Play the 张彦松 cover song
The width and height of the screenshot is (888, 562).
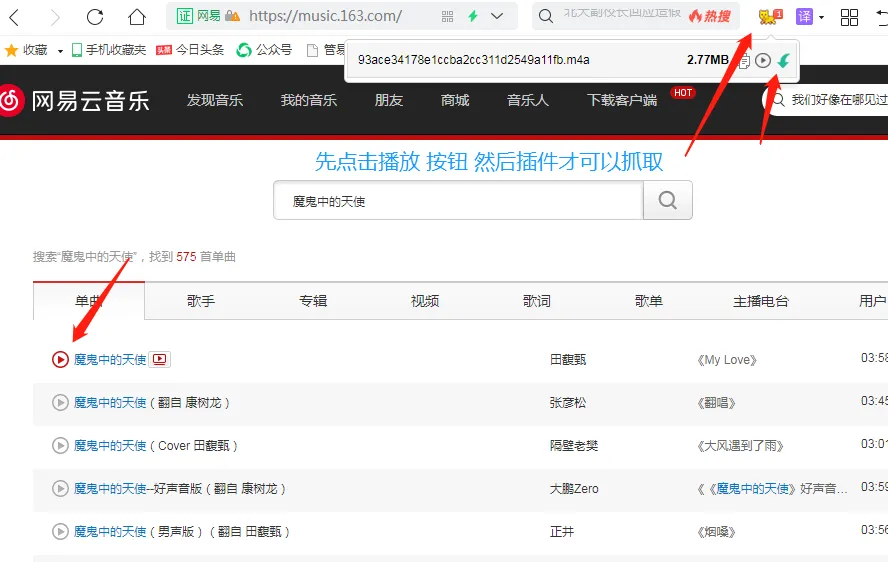click(60, 402)
